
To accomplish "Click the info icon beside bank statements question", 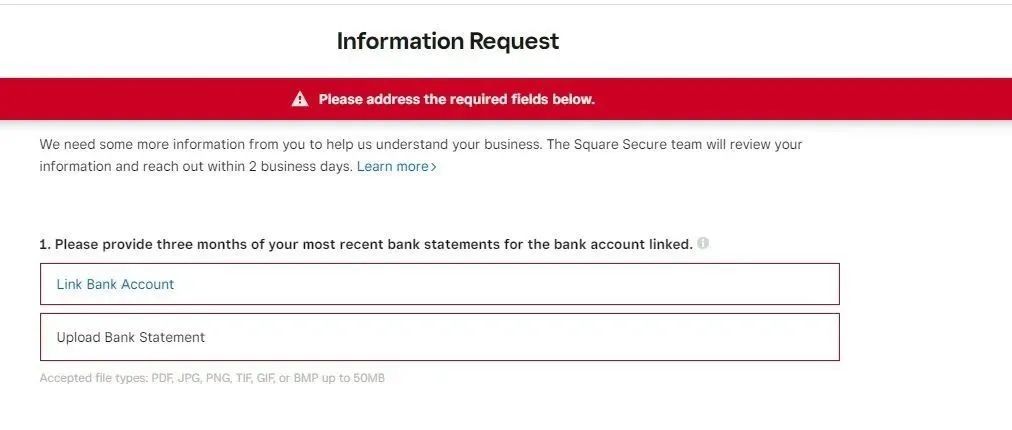I will (703, 243).
